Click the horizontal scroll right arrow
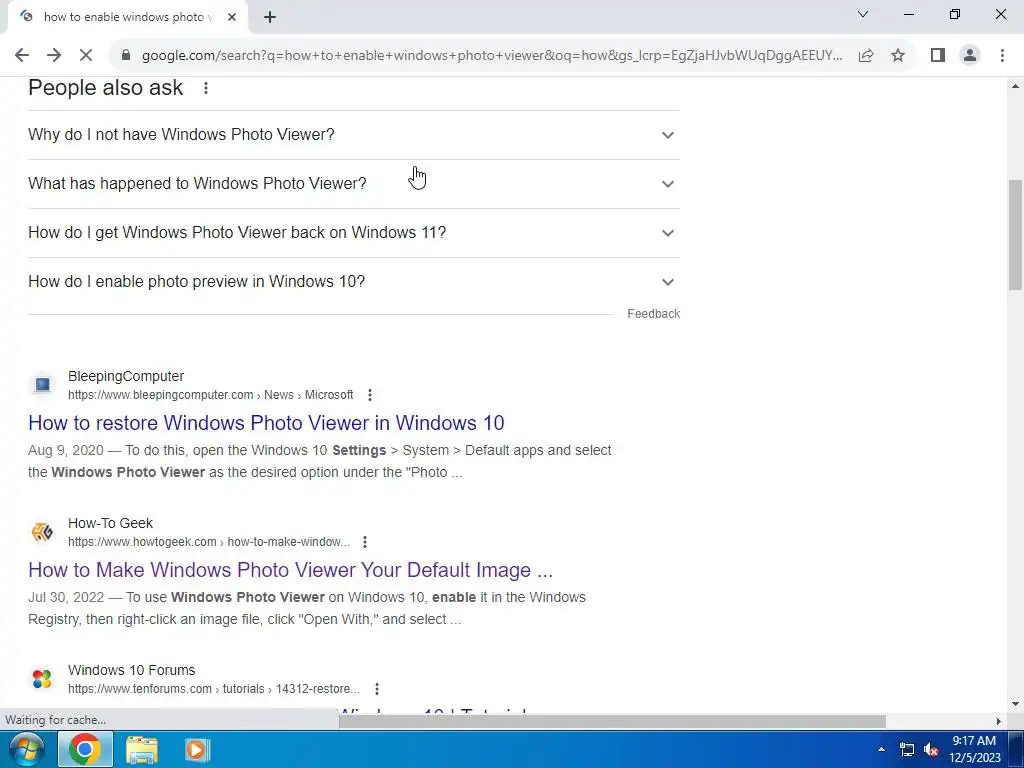 998,721
